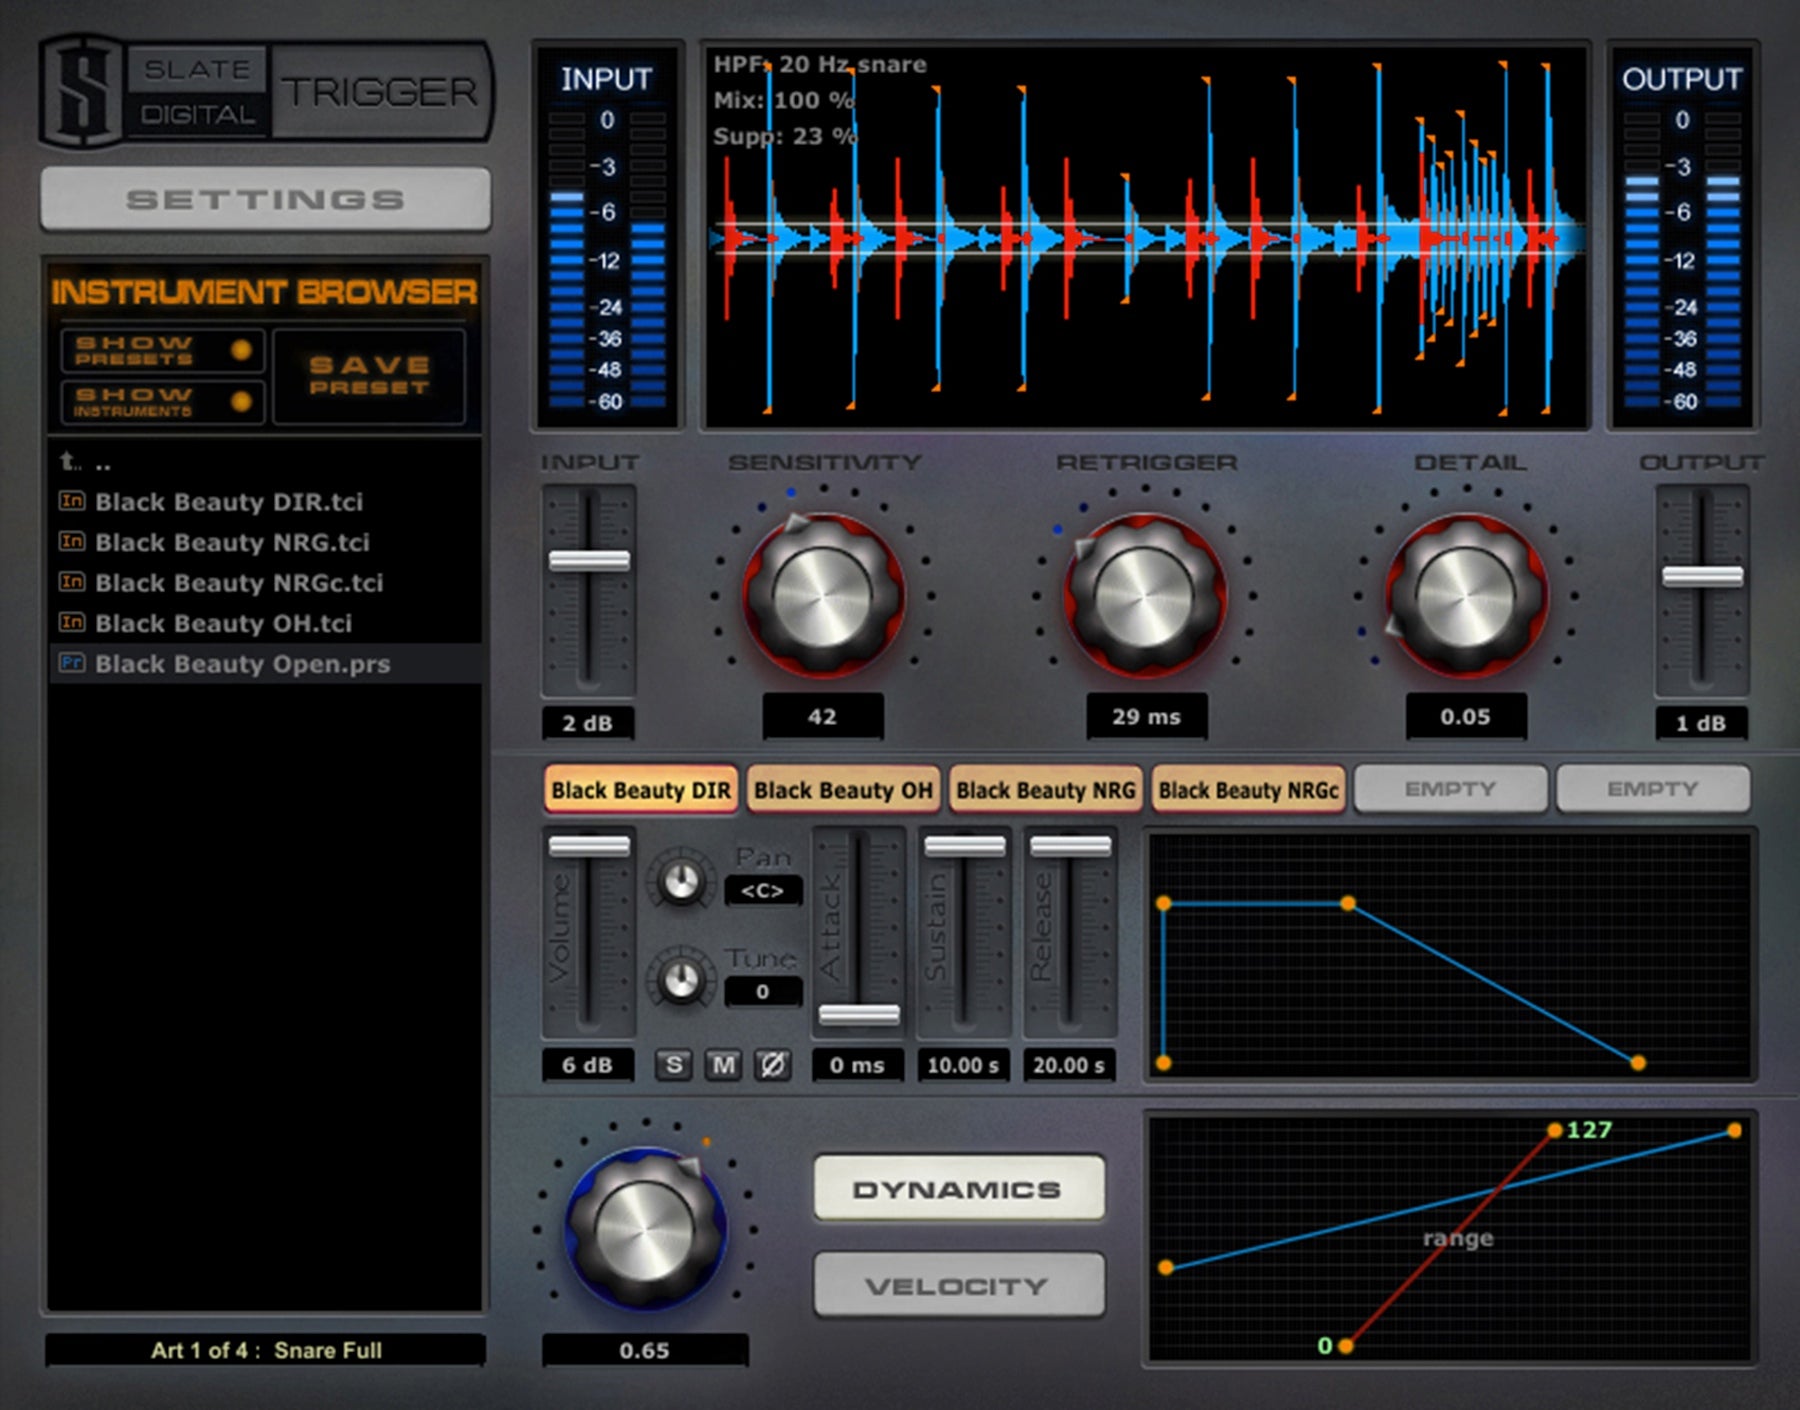
Task: Load Black Beauty Open.prs preset
Action: coord(242,664)
